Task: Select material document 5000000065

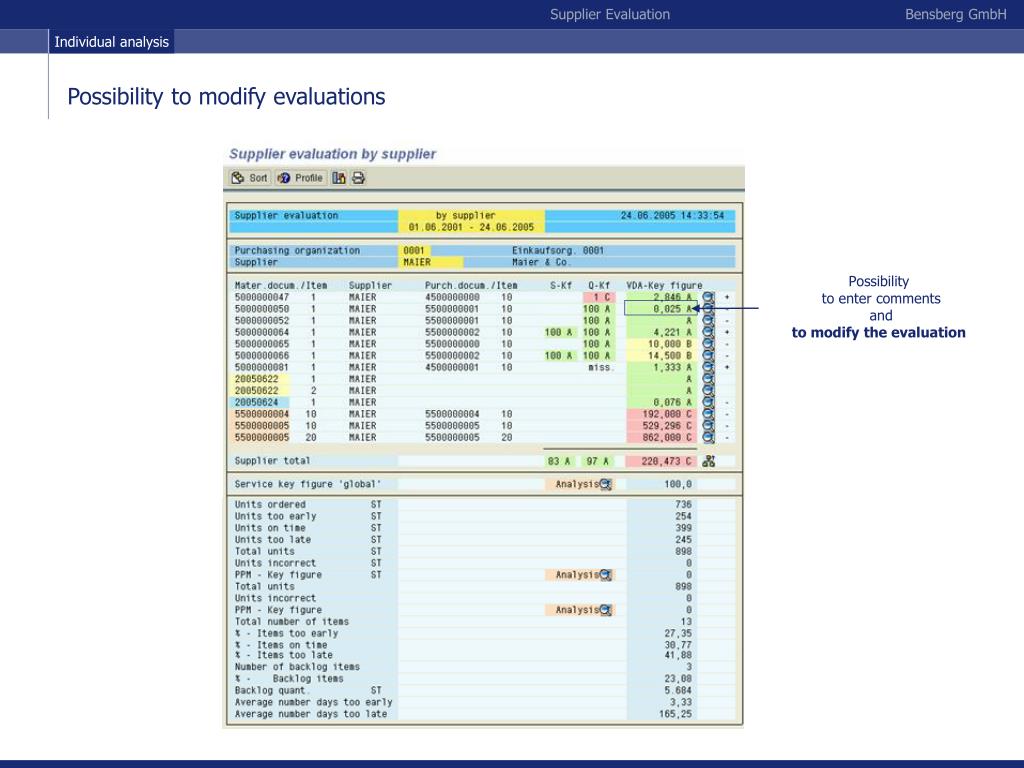Action: click(262, 344)
